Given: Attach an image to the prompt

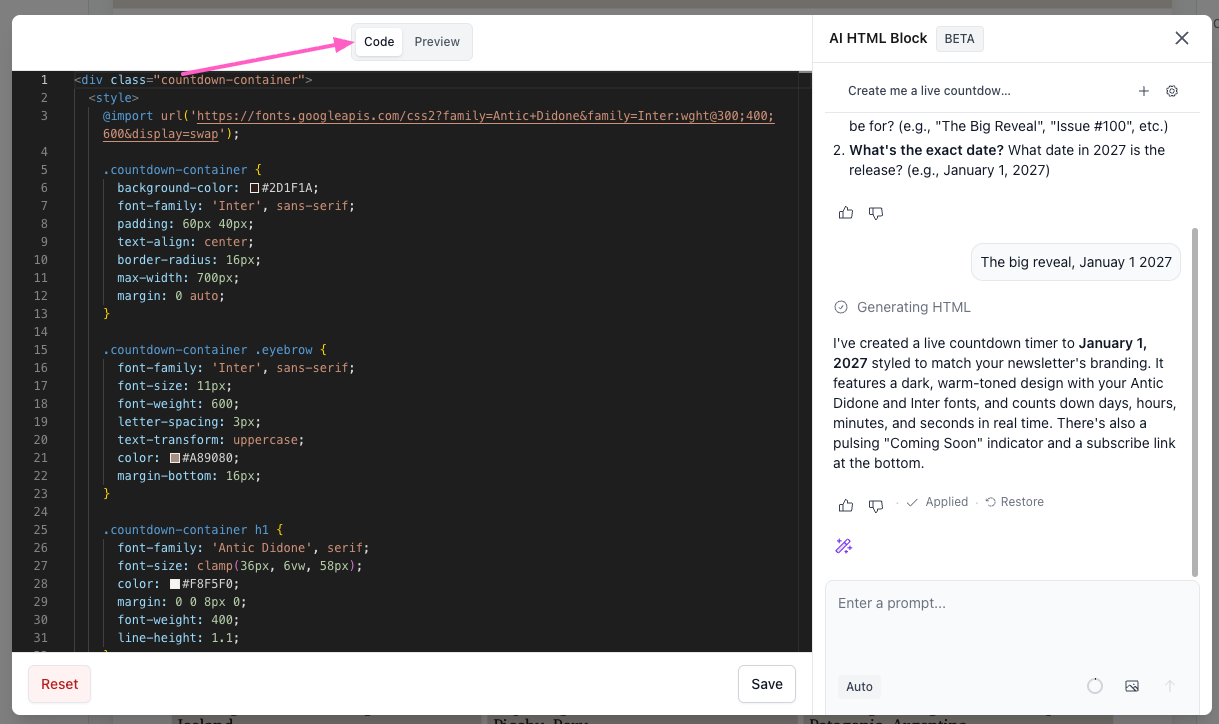Looking at the screenshot, I should coord(1132,686).
